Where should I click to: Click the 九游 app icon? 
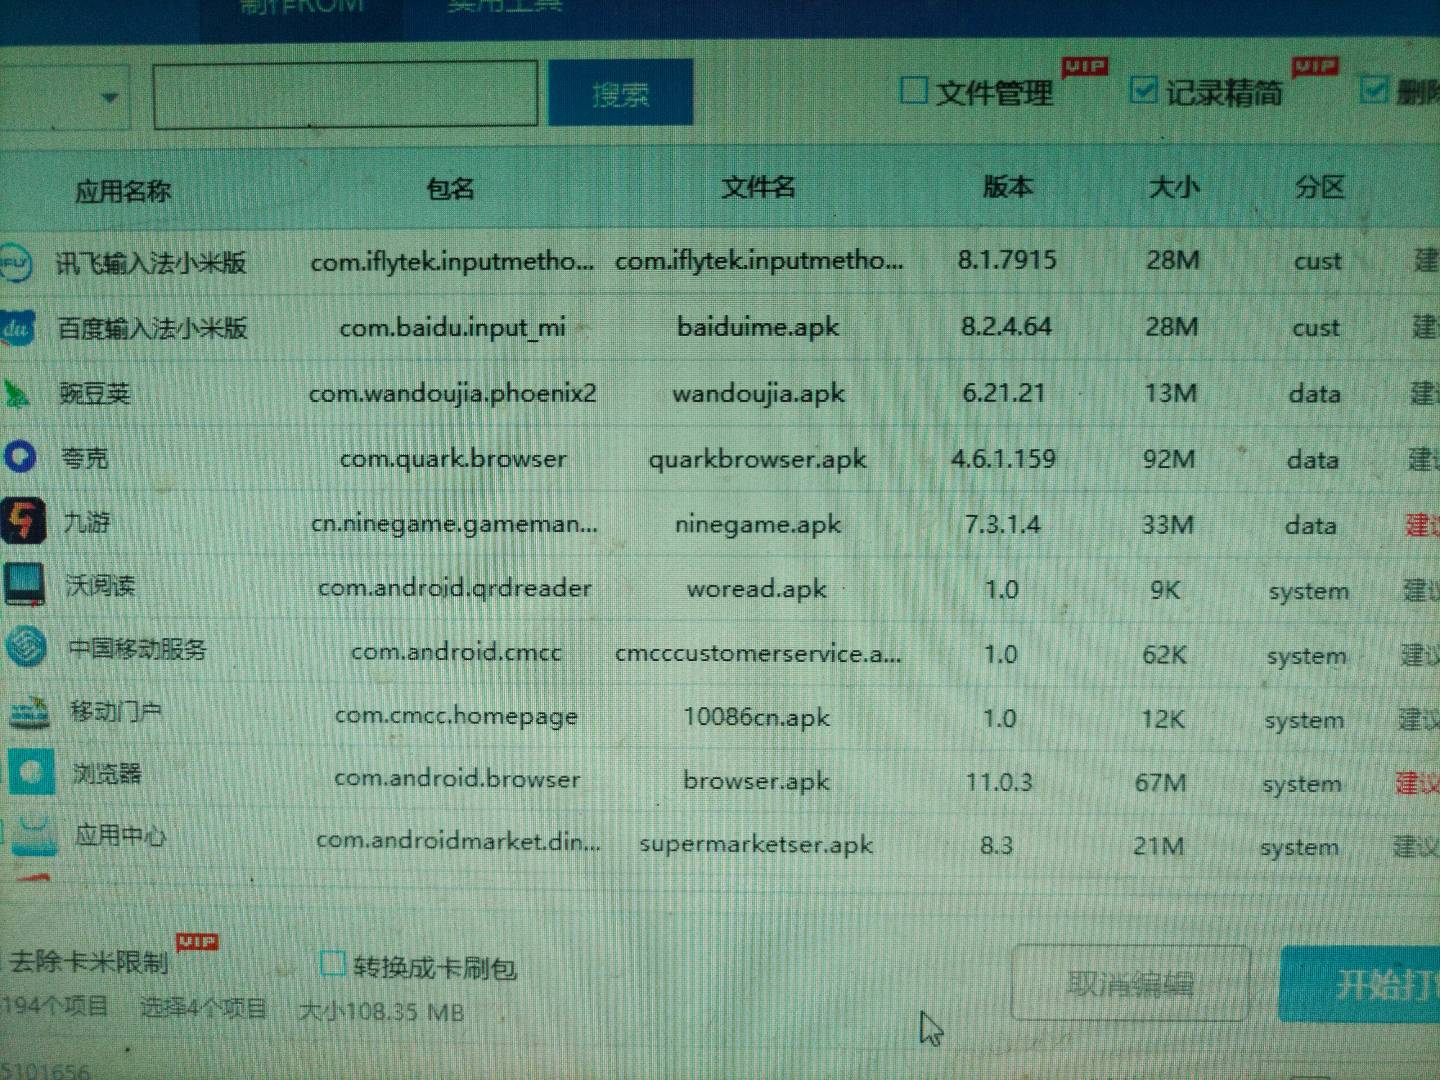click(x=22, y=521)
